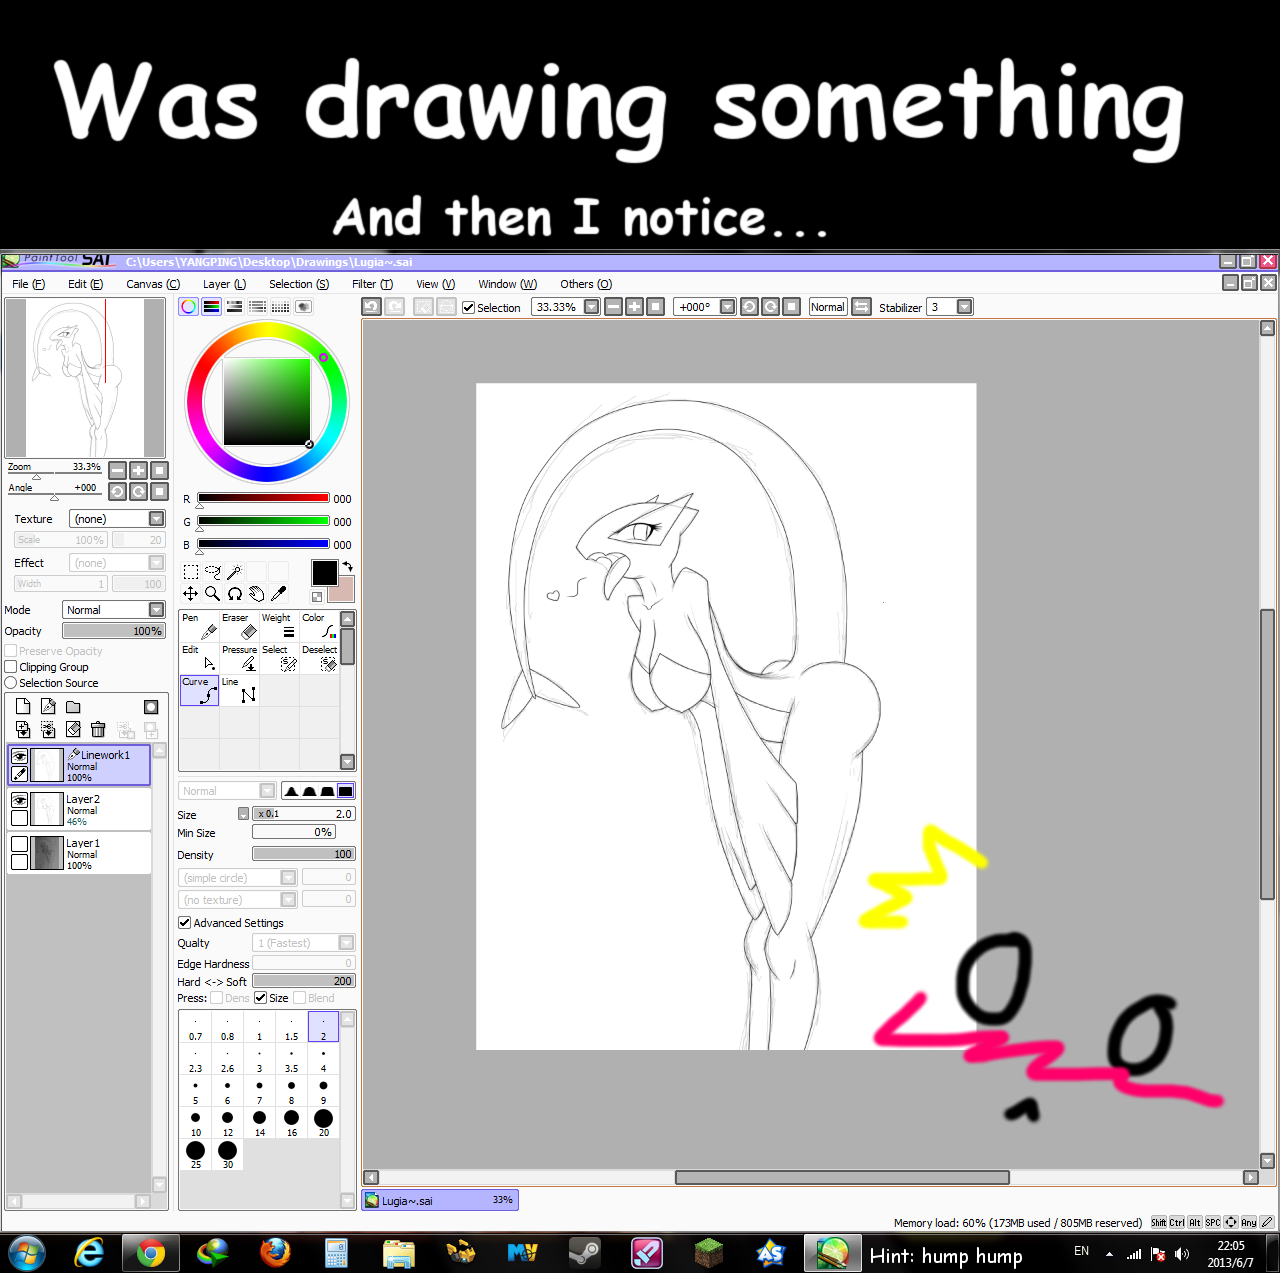
Task: Choose brush size preset 5
Action: (x=195, y=1091)
